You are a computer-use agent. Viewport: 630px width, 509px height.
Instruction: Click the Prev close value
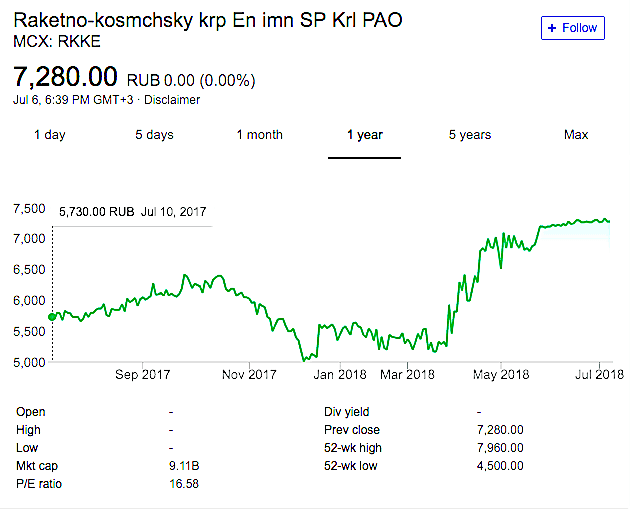coord(500,430)
